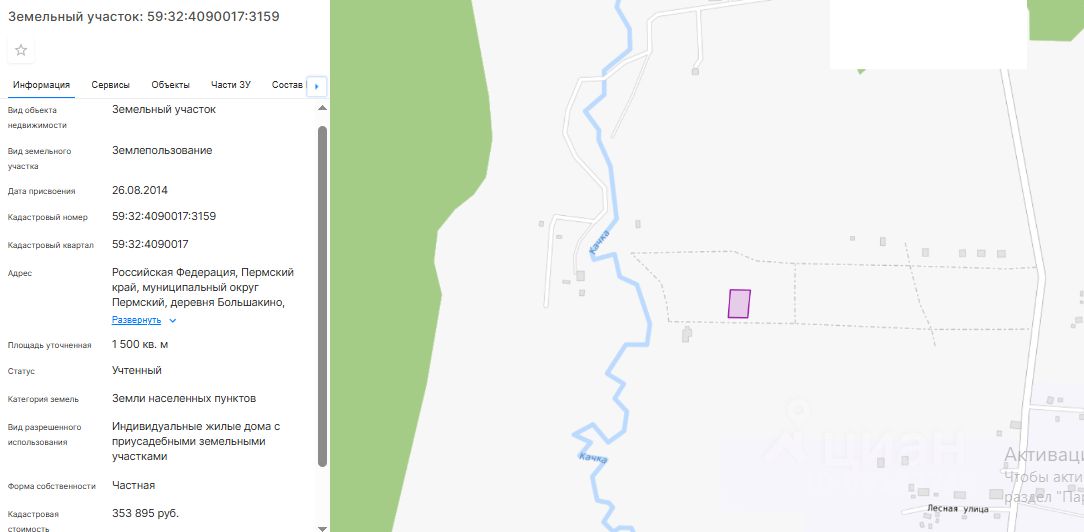Viewport: 1084px width, 532px height.
Task: Select the highlighted purple parcel on map
Action: tap(739, 304)
